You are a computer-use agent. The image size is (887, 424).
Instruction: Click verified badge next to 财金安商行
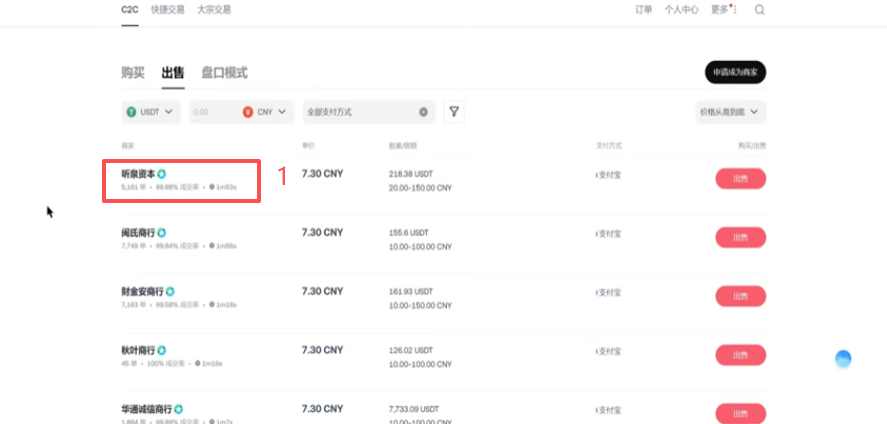170,291
